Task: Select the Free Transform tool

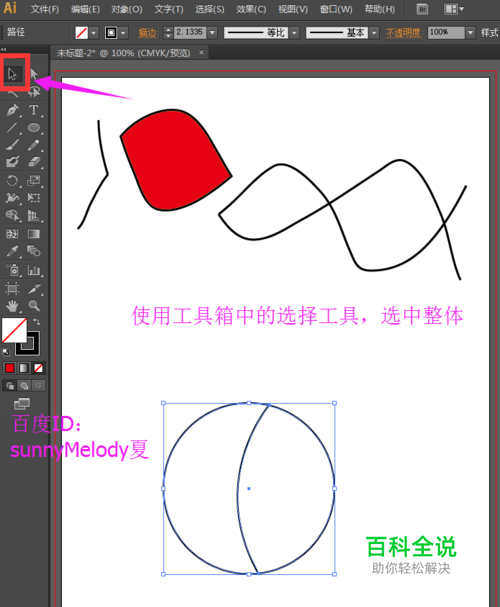Action: tap(34, 198)
